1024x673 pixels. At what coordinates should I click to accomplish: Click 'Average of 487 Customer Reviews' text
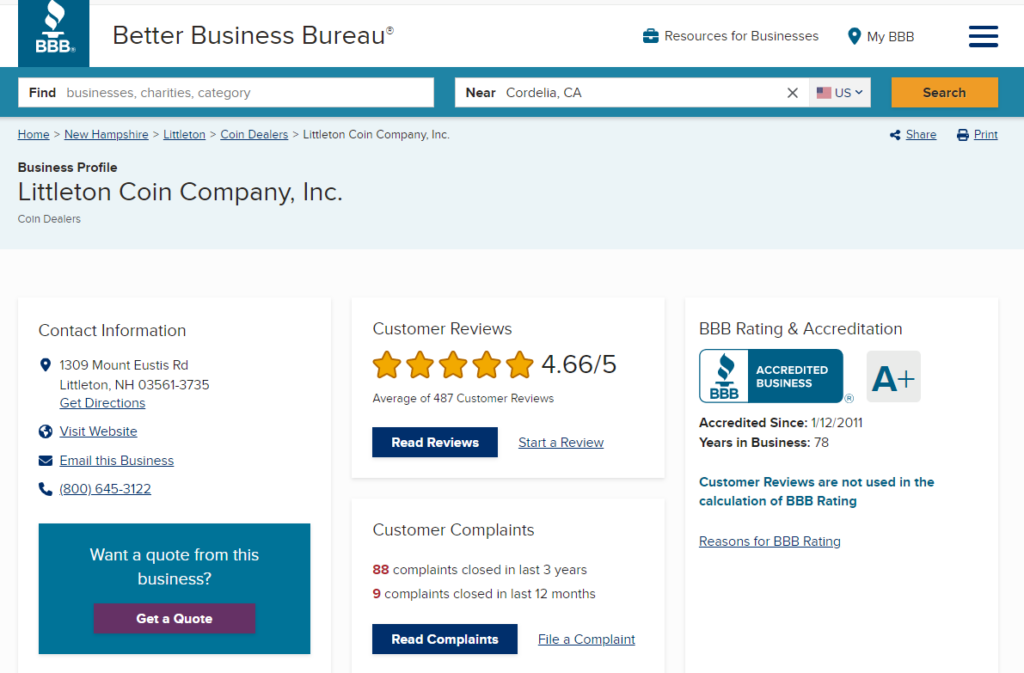pos(463,398)
